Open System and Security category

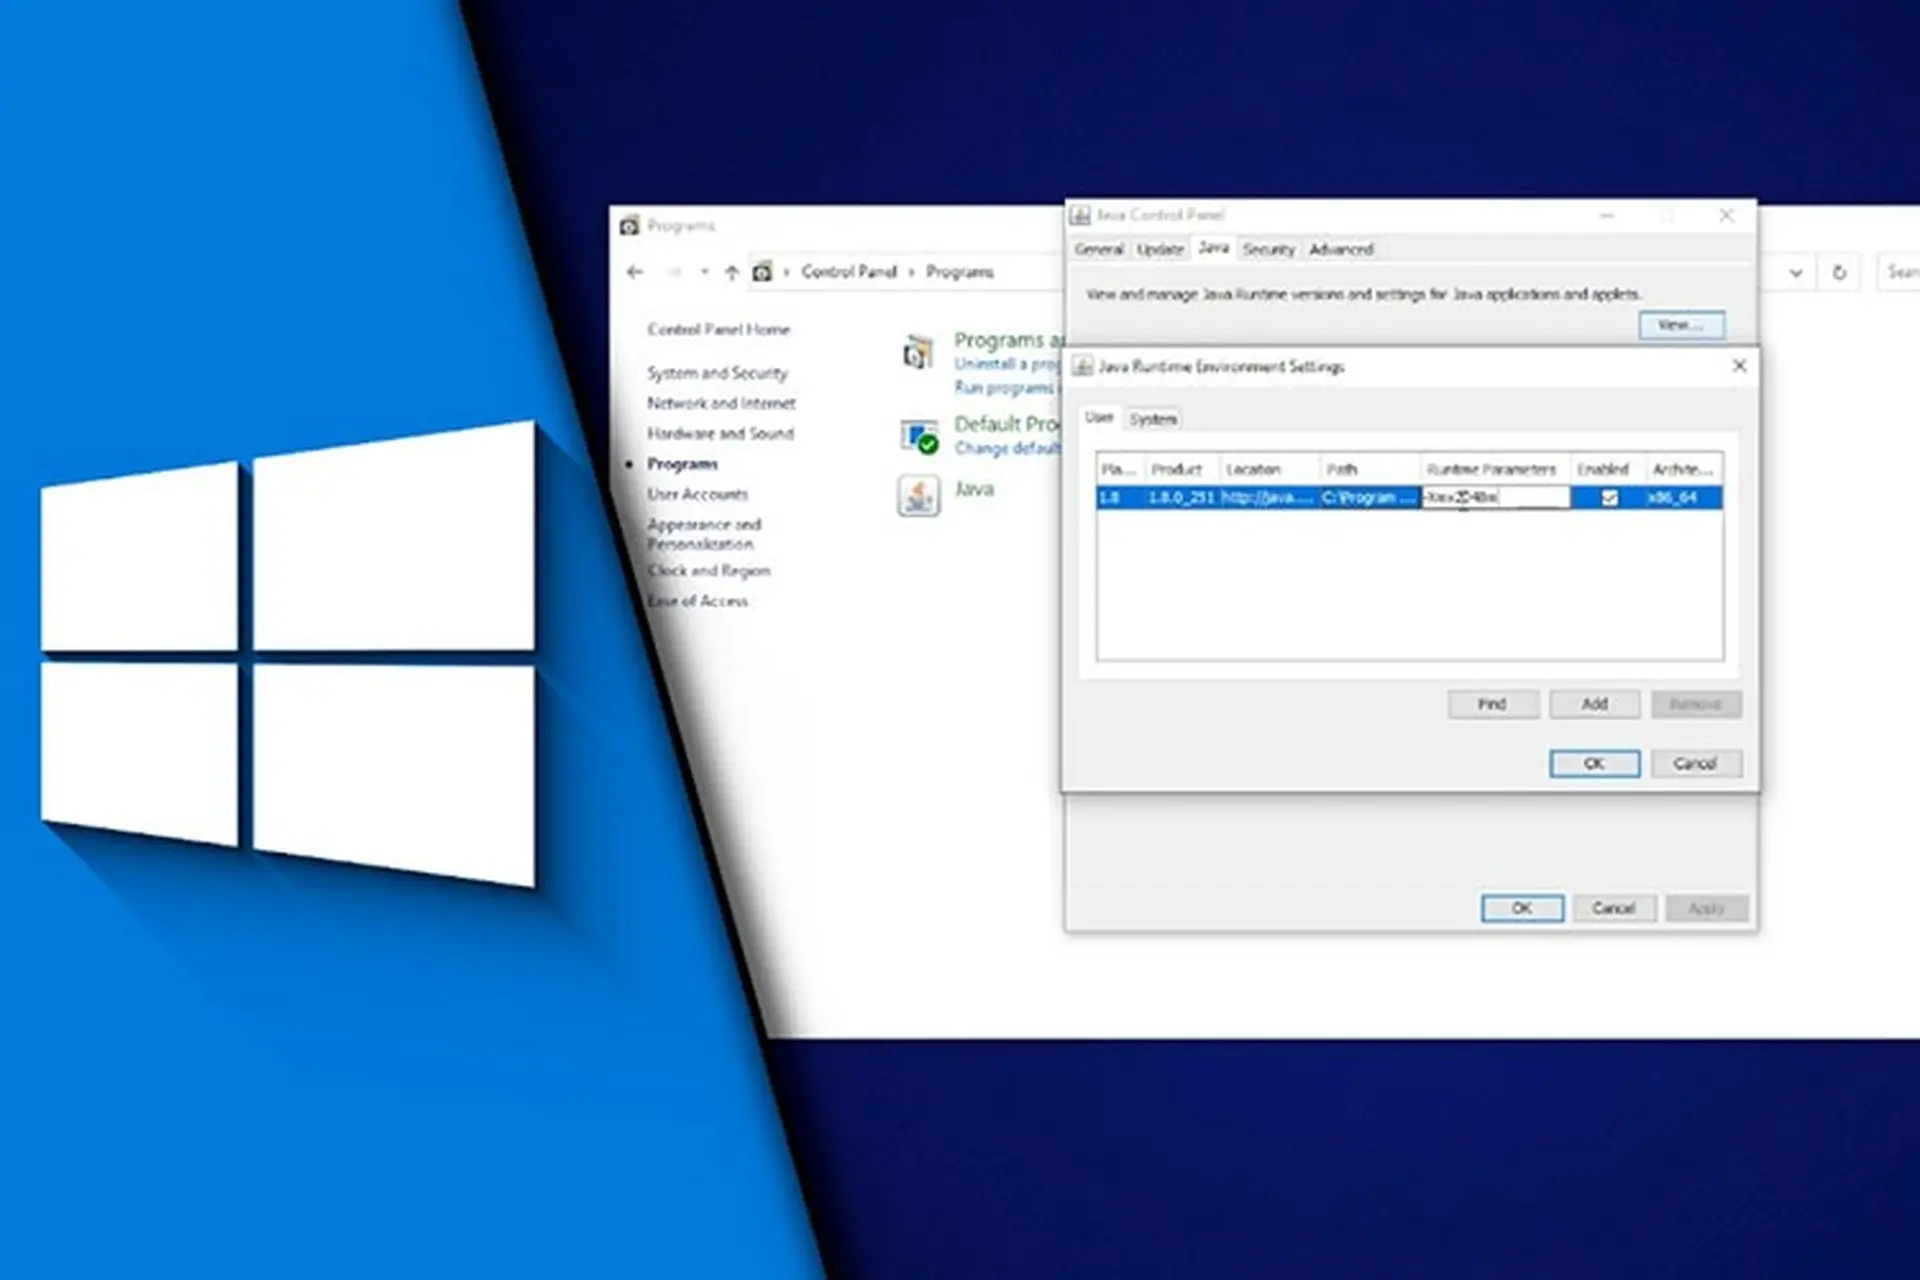717,373
